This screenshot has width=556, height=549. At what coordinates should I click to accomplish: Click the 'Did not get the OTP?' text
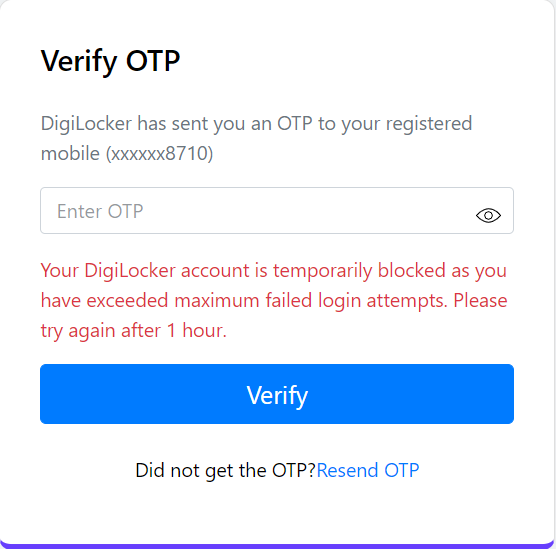(x=226, y=470)
